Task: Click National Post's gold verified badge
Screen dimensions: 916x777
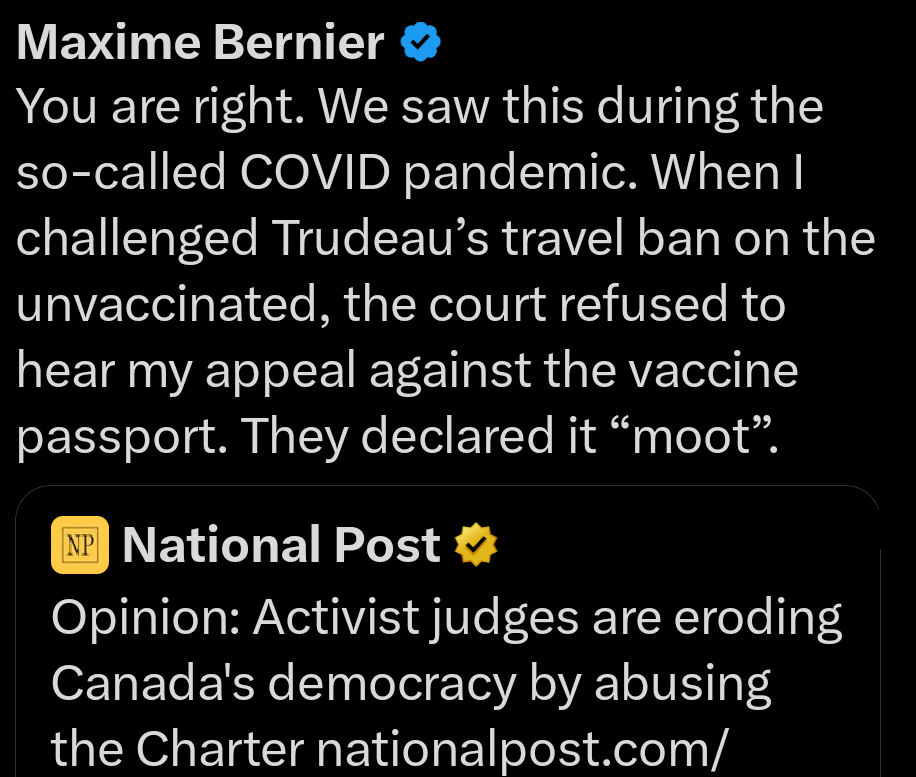Action: point(476,546)
